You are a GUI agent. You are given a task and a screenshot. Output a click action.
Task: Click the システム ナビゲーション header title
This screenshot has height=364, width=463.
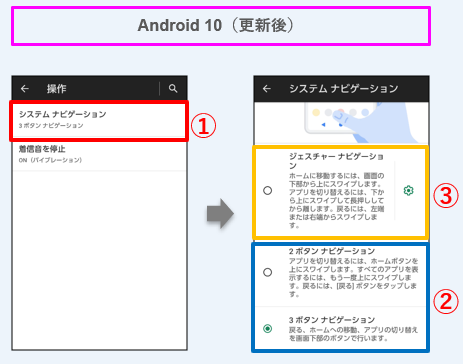pyautogui.click(x=343, y=89)
